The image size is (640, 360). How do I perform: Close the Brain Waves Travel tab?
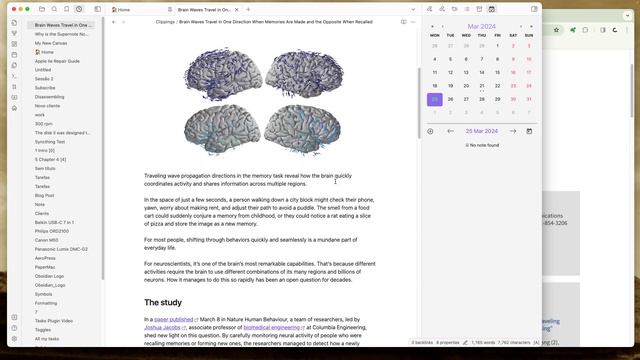237,9
